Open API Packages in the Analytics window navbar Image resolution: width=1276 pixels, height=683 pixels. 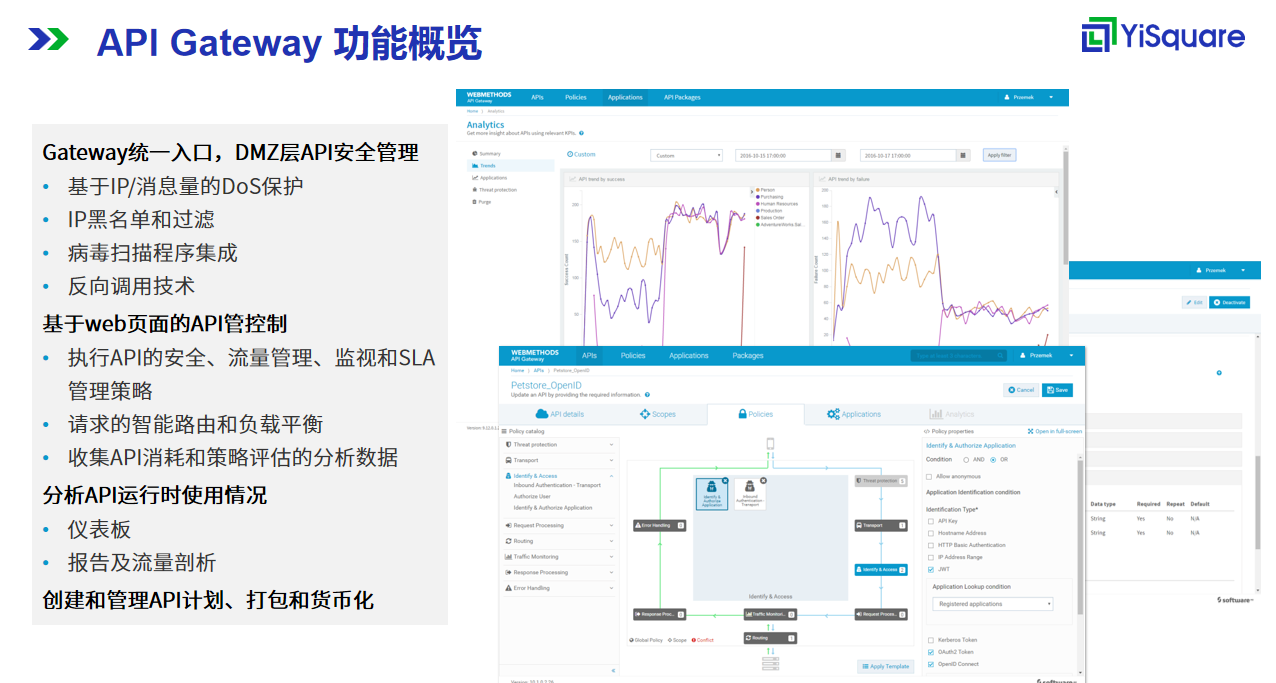point(682,97)
